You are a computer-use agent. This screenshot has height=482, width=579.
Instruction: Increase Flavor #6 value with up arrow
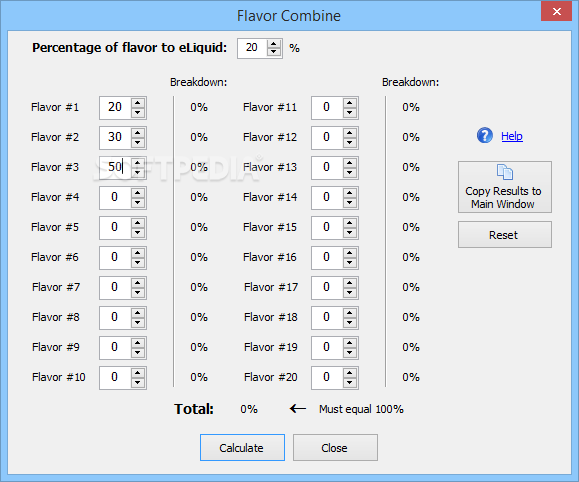tap(138, 253)
